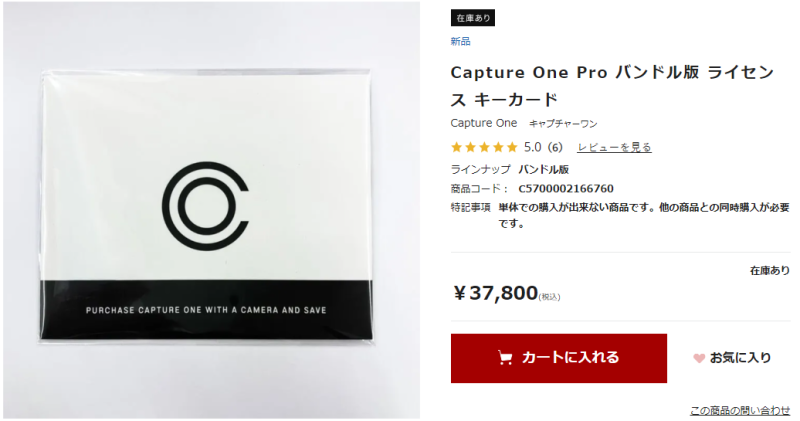Open この商品の問い合わせ inquiry link
800x421 pixels.
pos(740,410)
